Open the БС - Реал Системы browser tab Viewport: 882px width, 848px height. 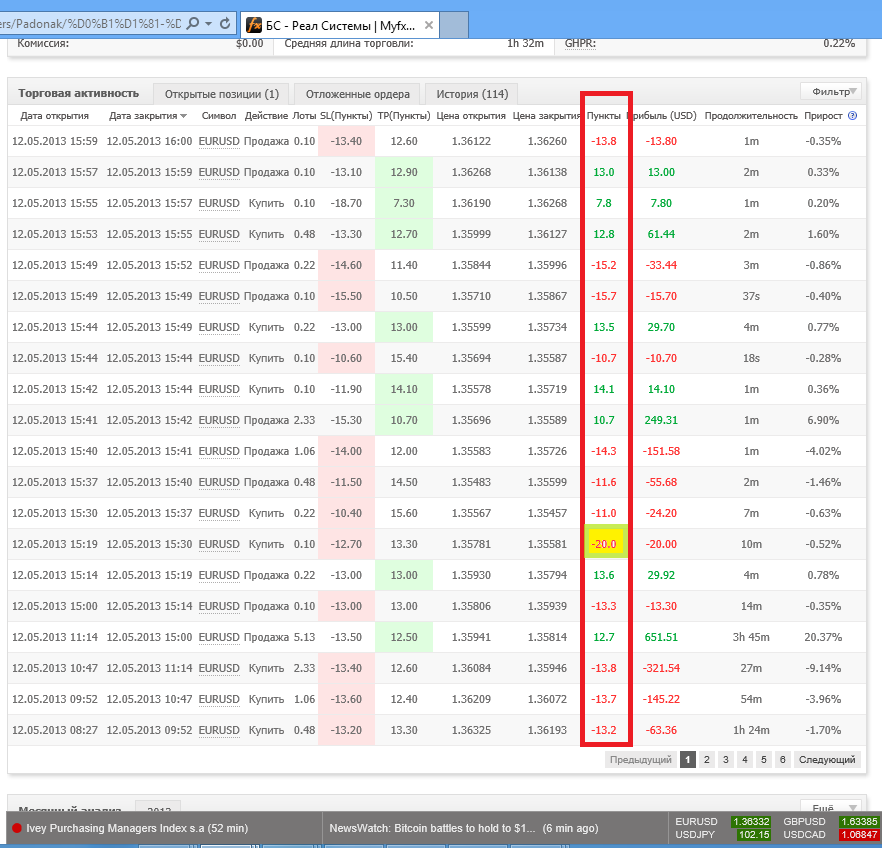340,25
